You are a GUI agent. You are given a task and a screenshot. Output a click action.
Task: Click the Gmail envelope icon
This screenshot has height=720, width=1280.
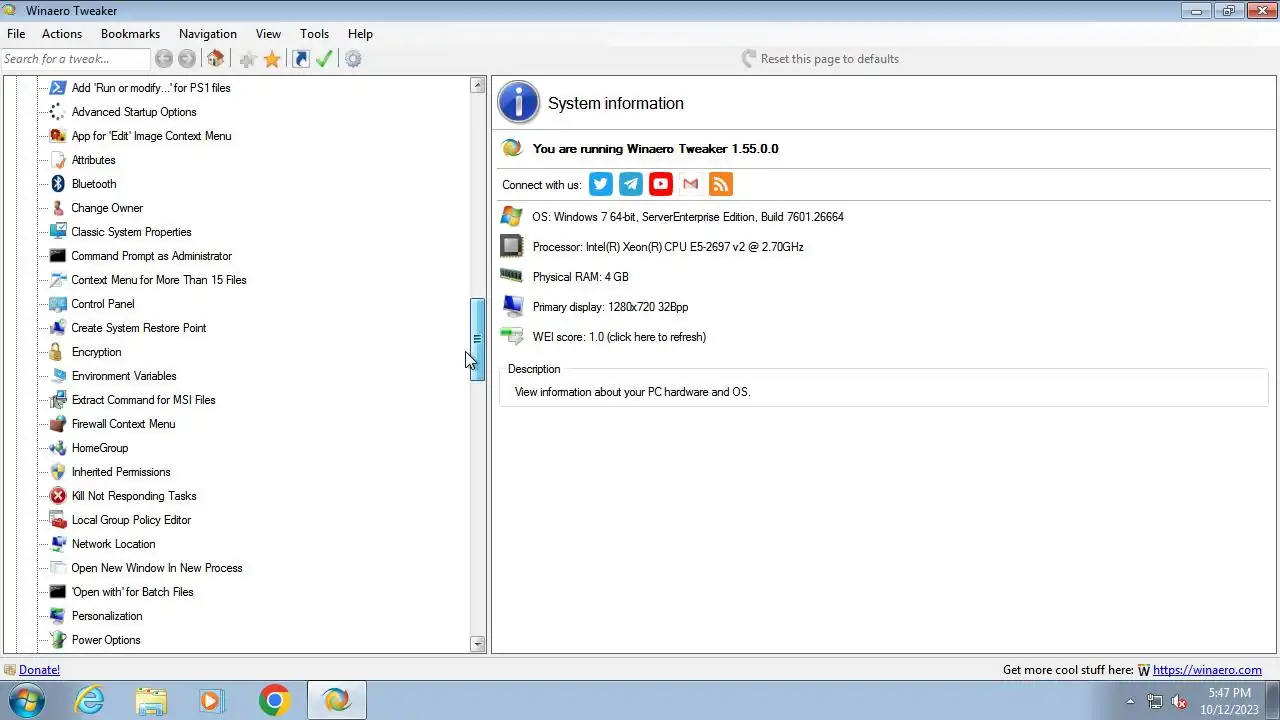691,184
